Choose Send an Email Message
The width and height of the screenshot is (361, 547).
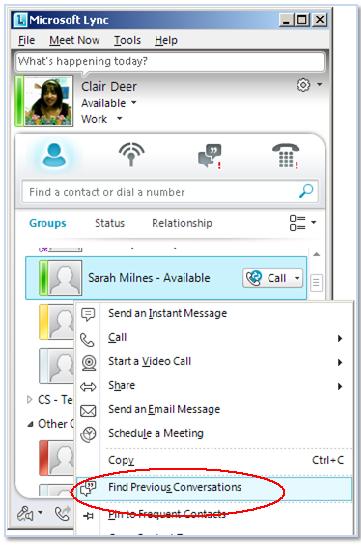pyautogui.click(x=214, y=410)
